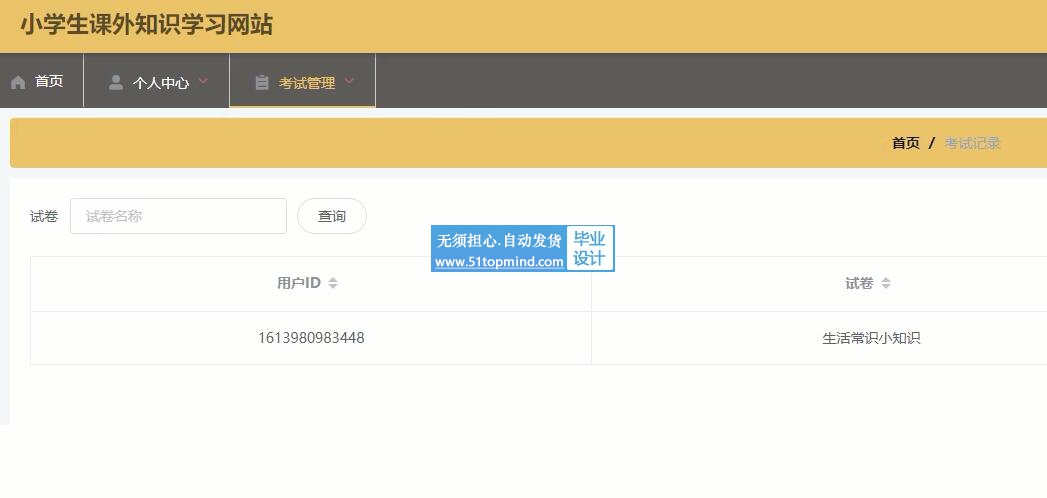
Task: Focus the 试卷名称 input field
Action: tap(178, 216)
